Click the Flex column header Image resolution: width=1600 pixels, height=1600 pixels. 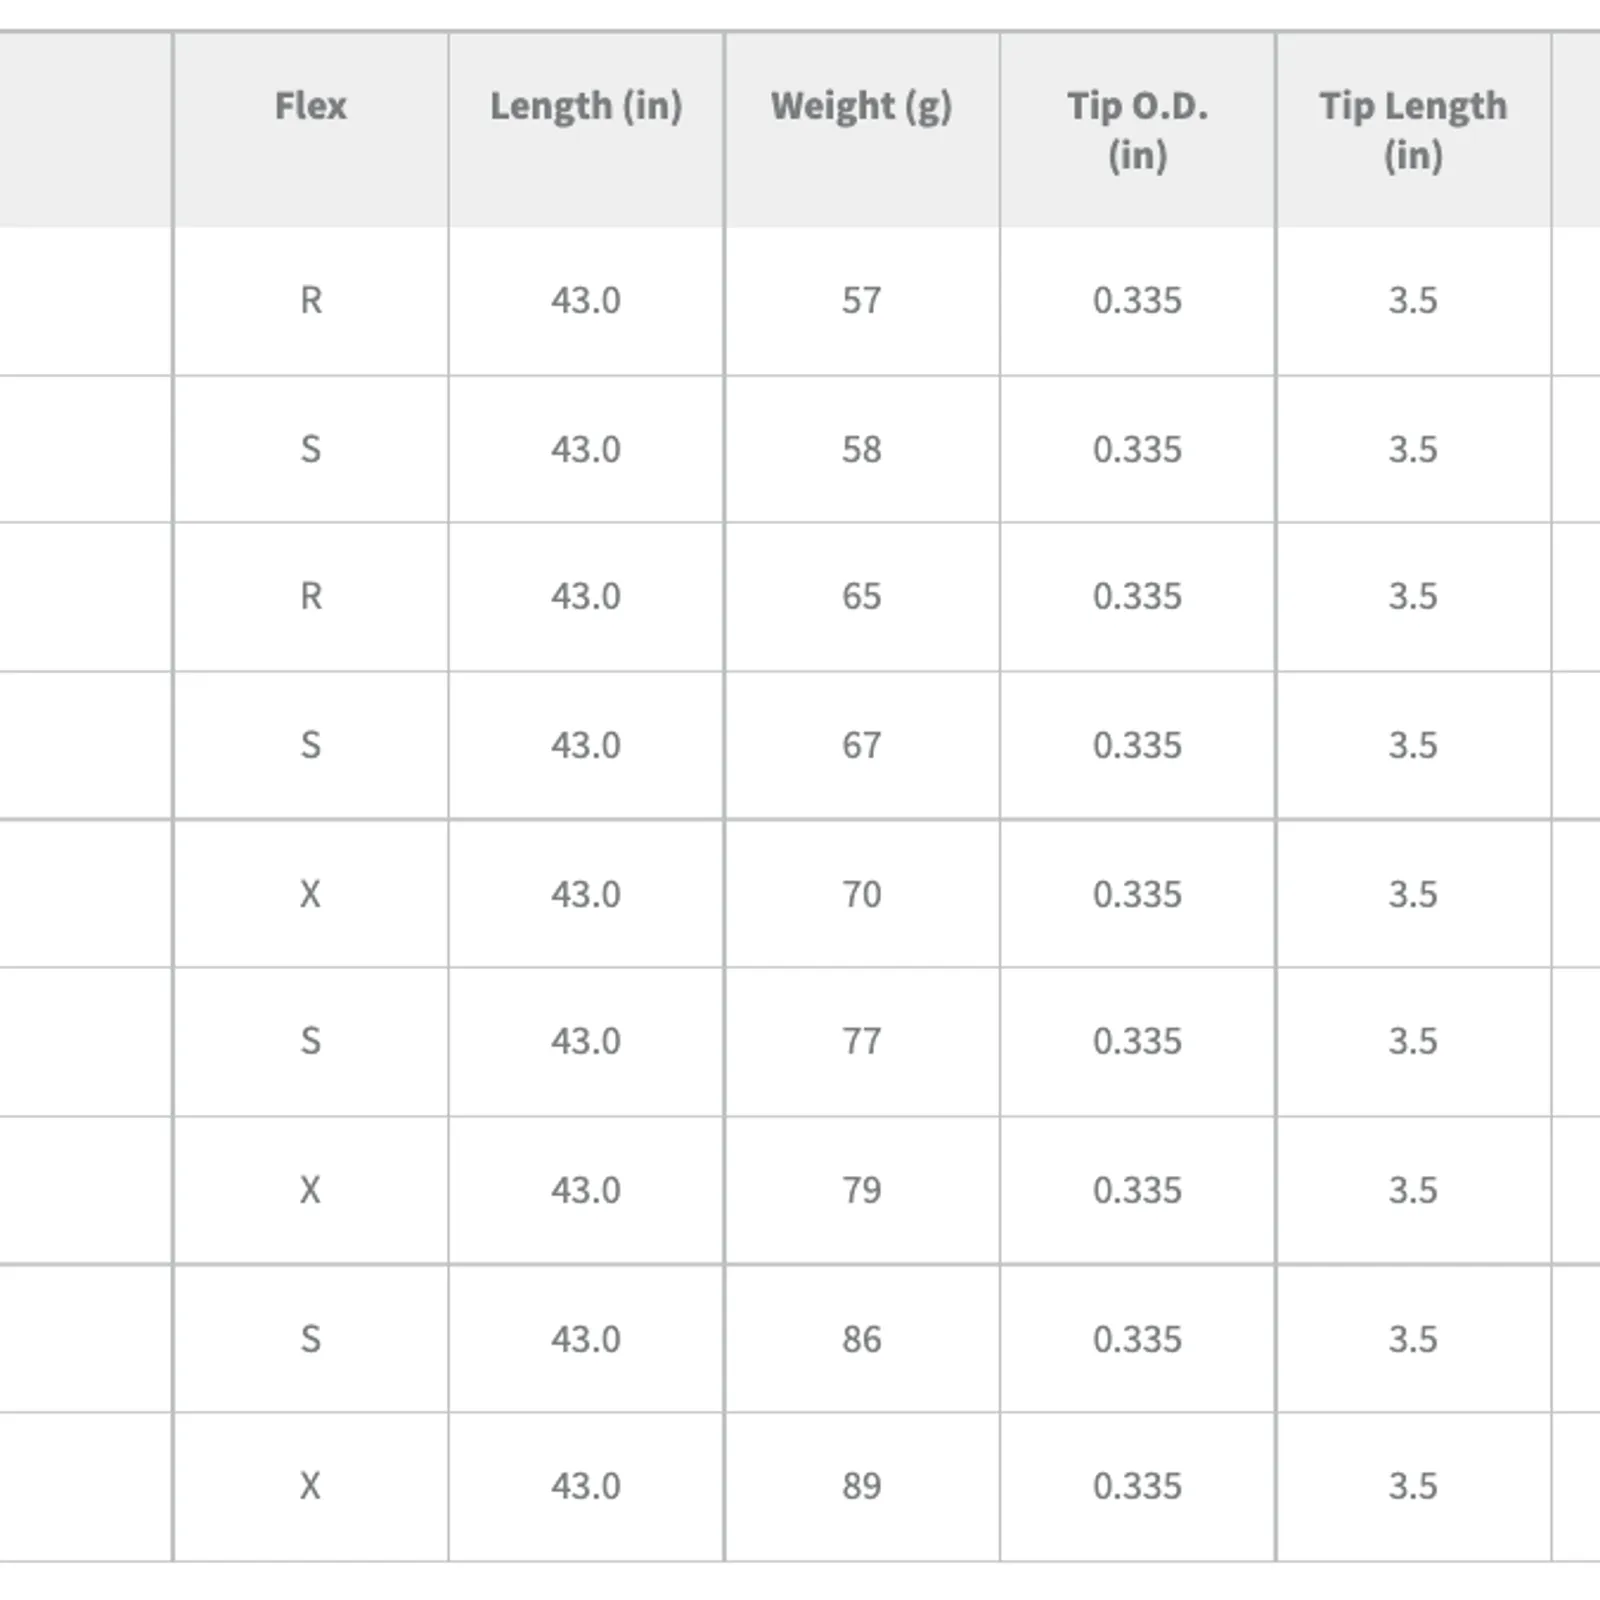point(311,130)
